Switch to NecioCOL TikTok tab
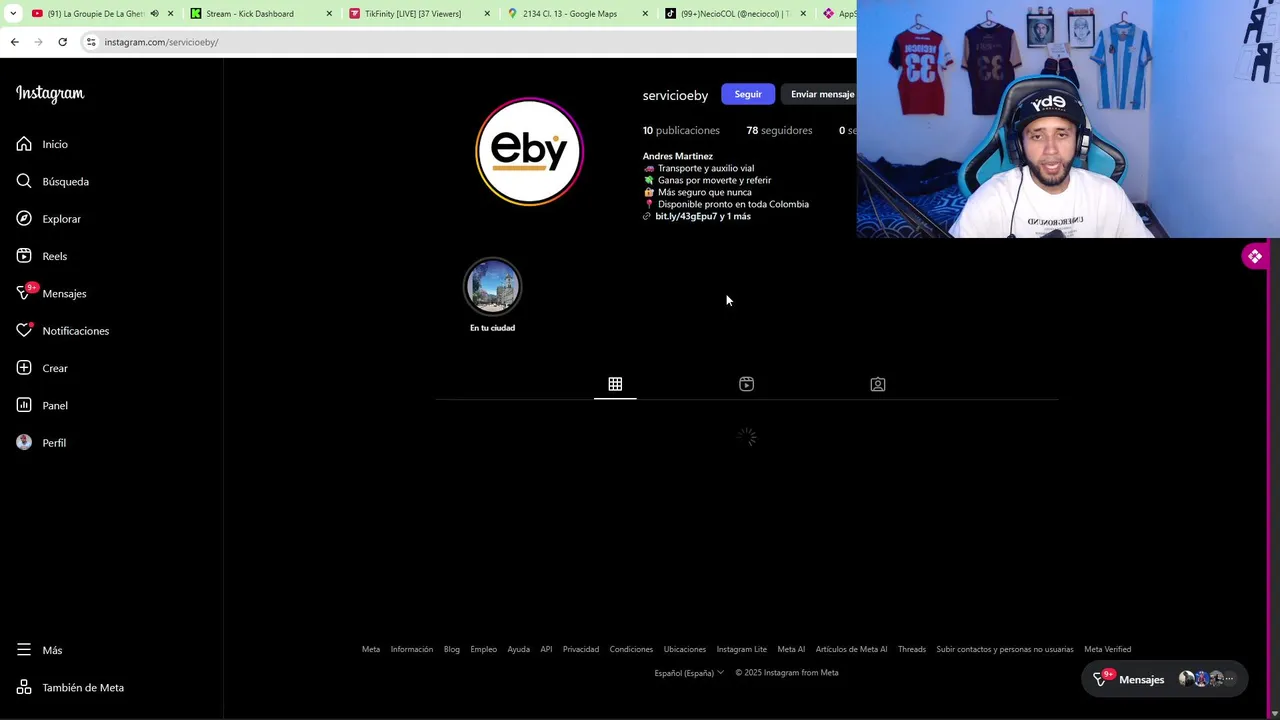The height and width of the screenshot is (720, 1280). [735, 14]
